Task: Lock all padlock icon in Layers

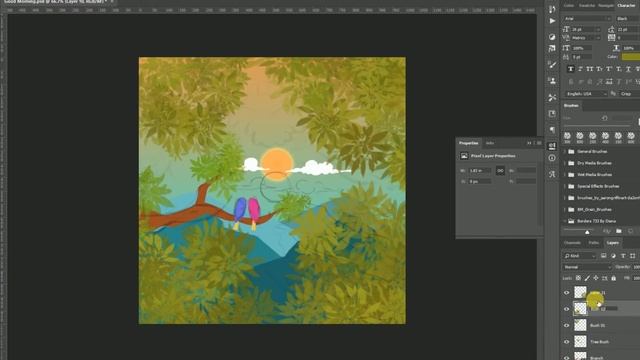Action: point(613,278)
